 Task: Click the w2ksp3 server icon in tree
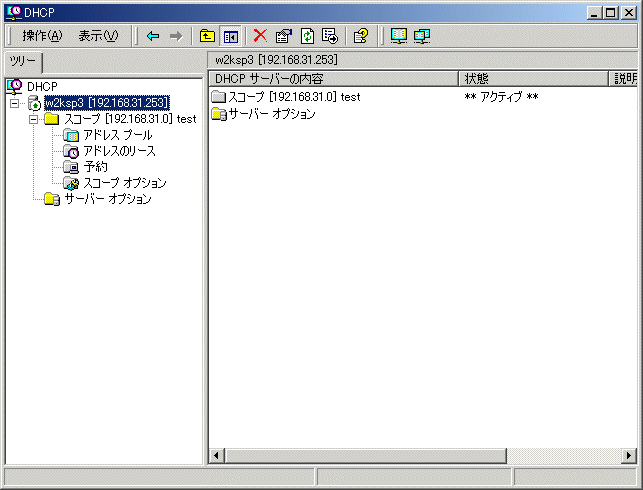[x=34, y=103]
